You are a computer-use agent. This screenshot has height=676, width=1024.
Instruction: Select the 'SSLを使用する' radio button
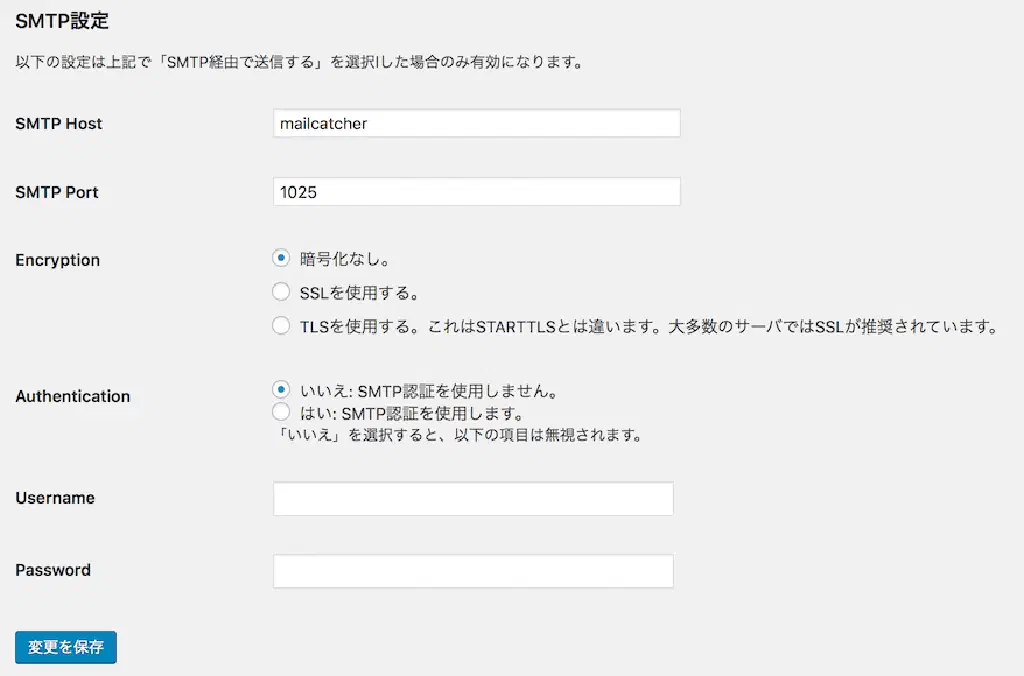(x=281, y=292)
